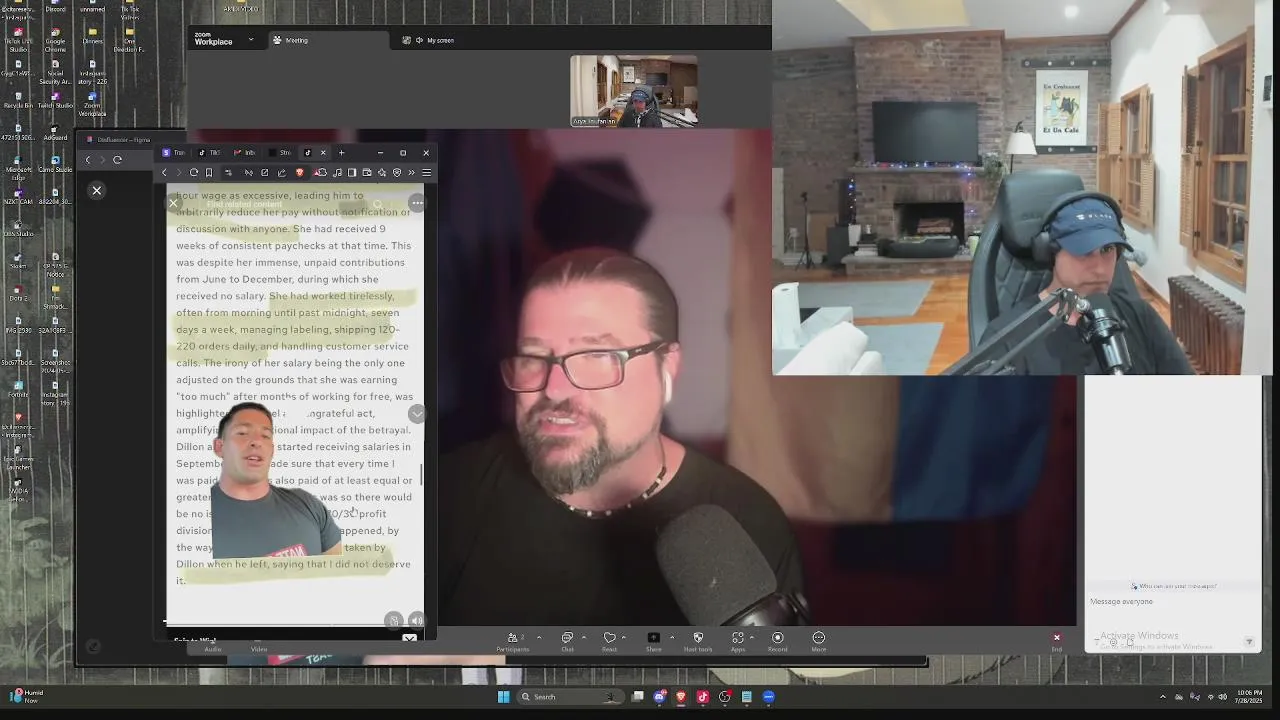The image size is (1280, 720).
Task: Open Zoom Workplace dropdown arrow
Action: [x=250, y=40]
